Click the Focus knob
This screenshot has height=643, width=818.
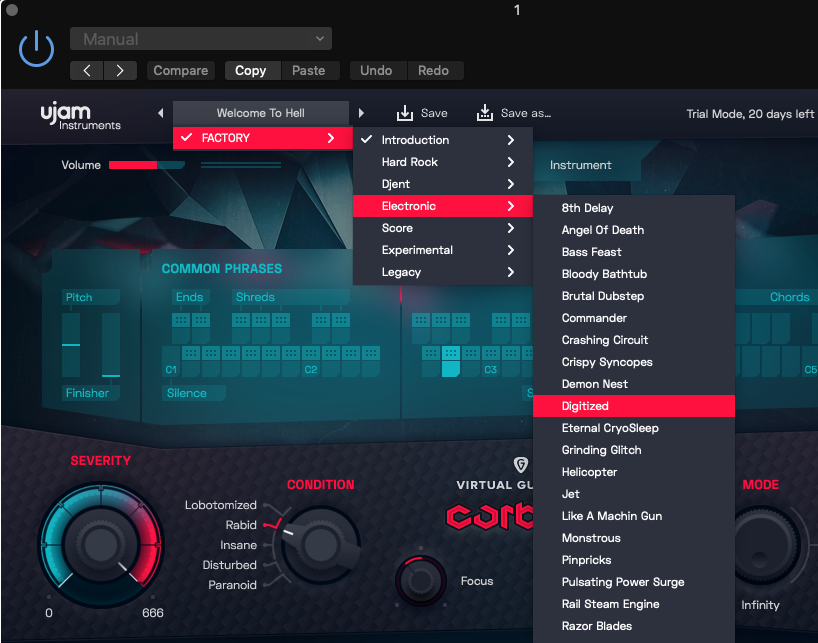pyautogui.click(x=420, y=580)
